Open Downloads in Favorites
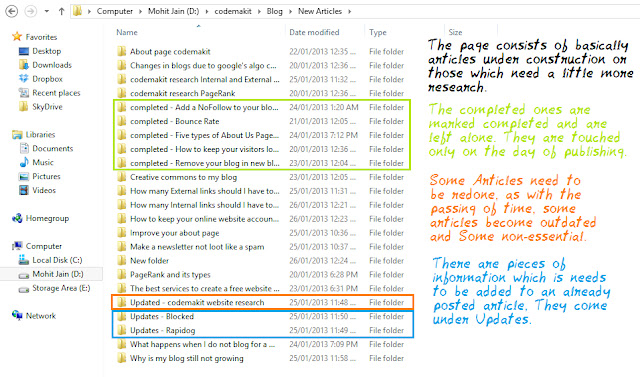The width and height of the screenshot is (640, 377). [x=52, y=65]
